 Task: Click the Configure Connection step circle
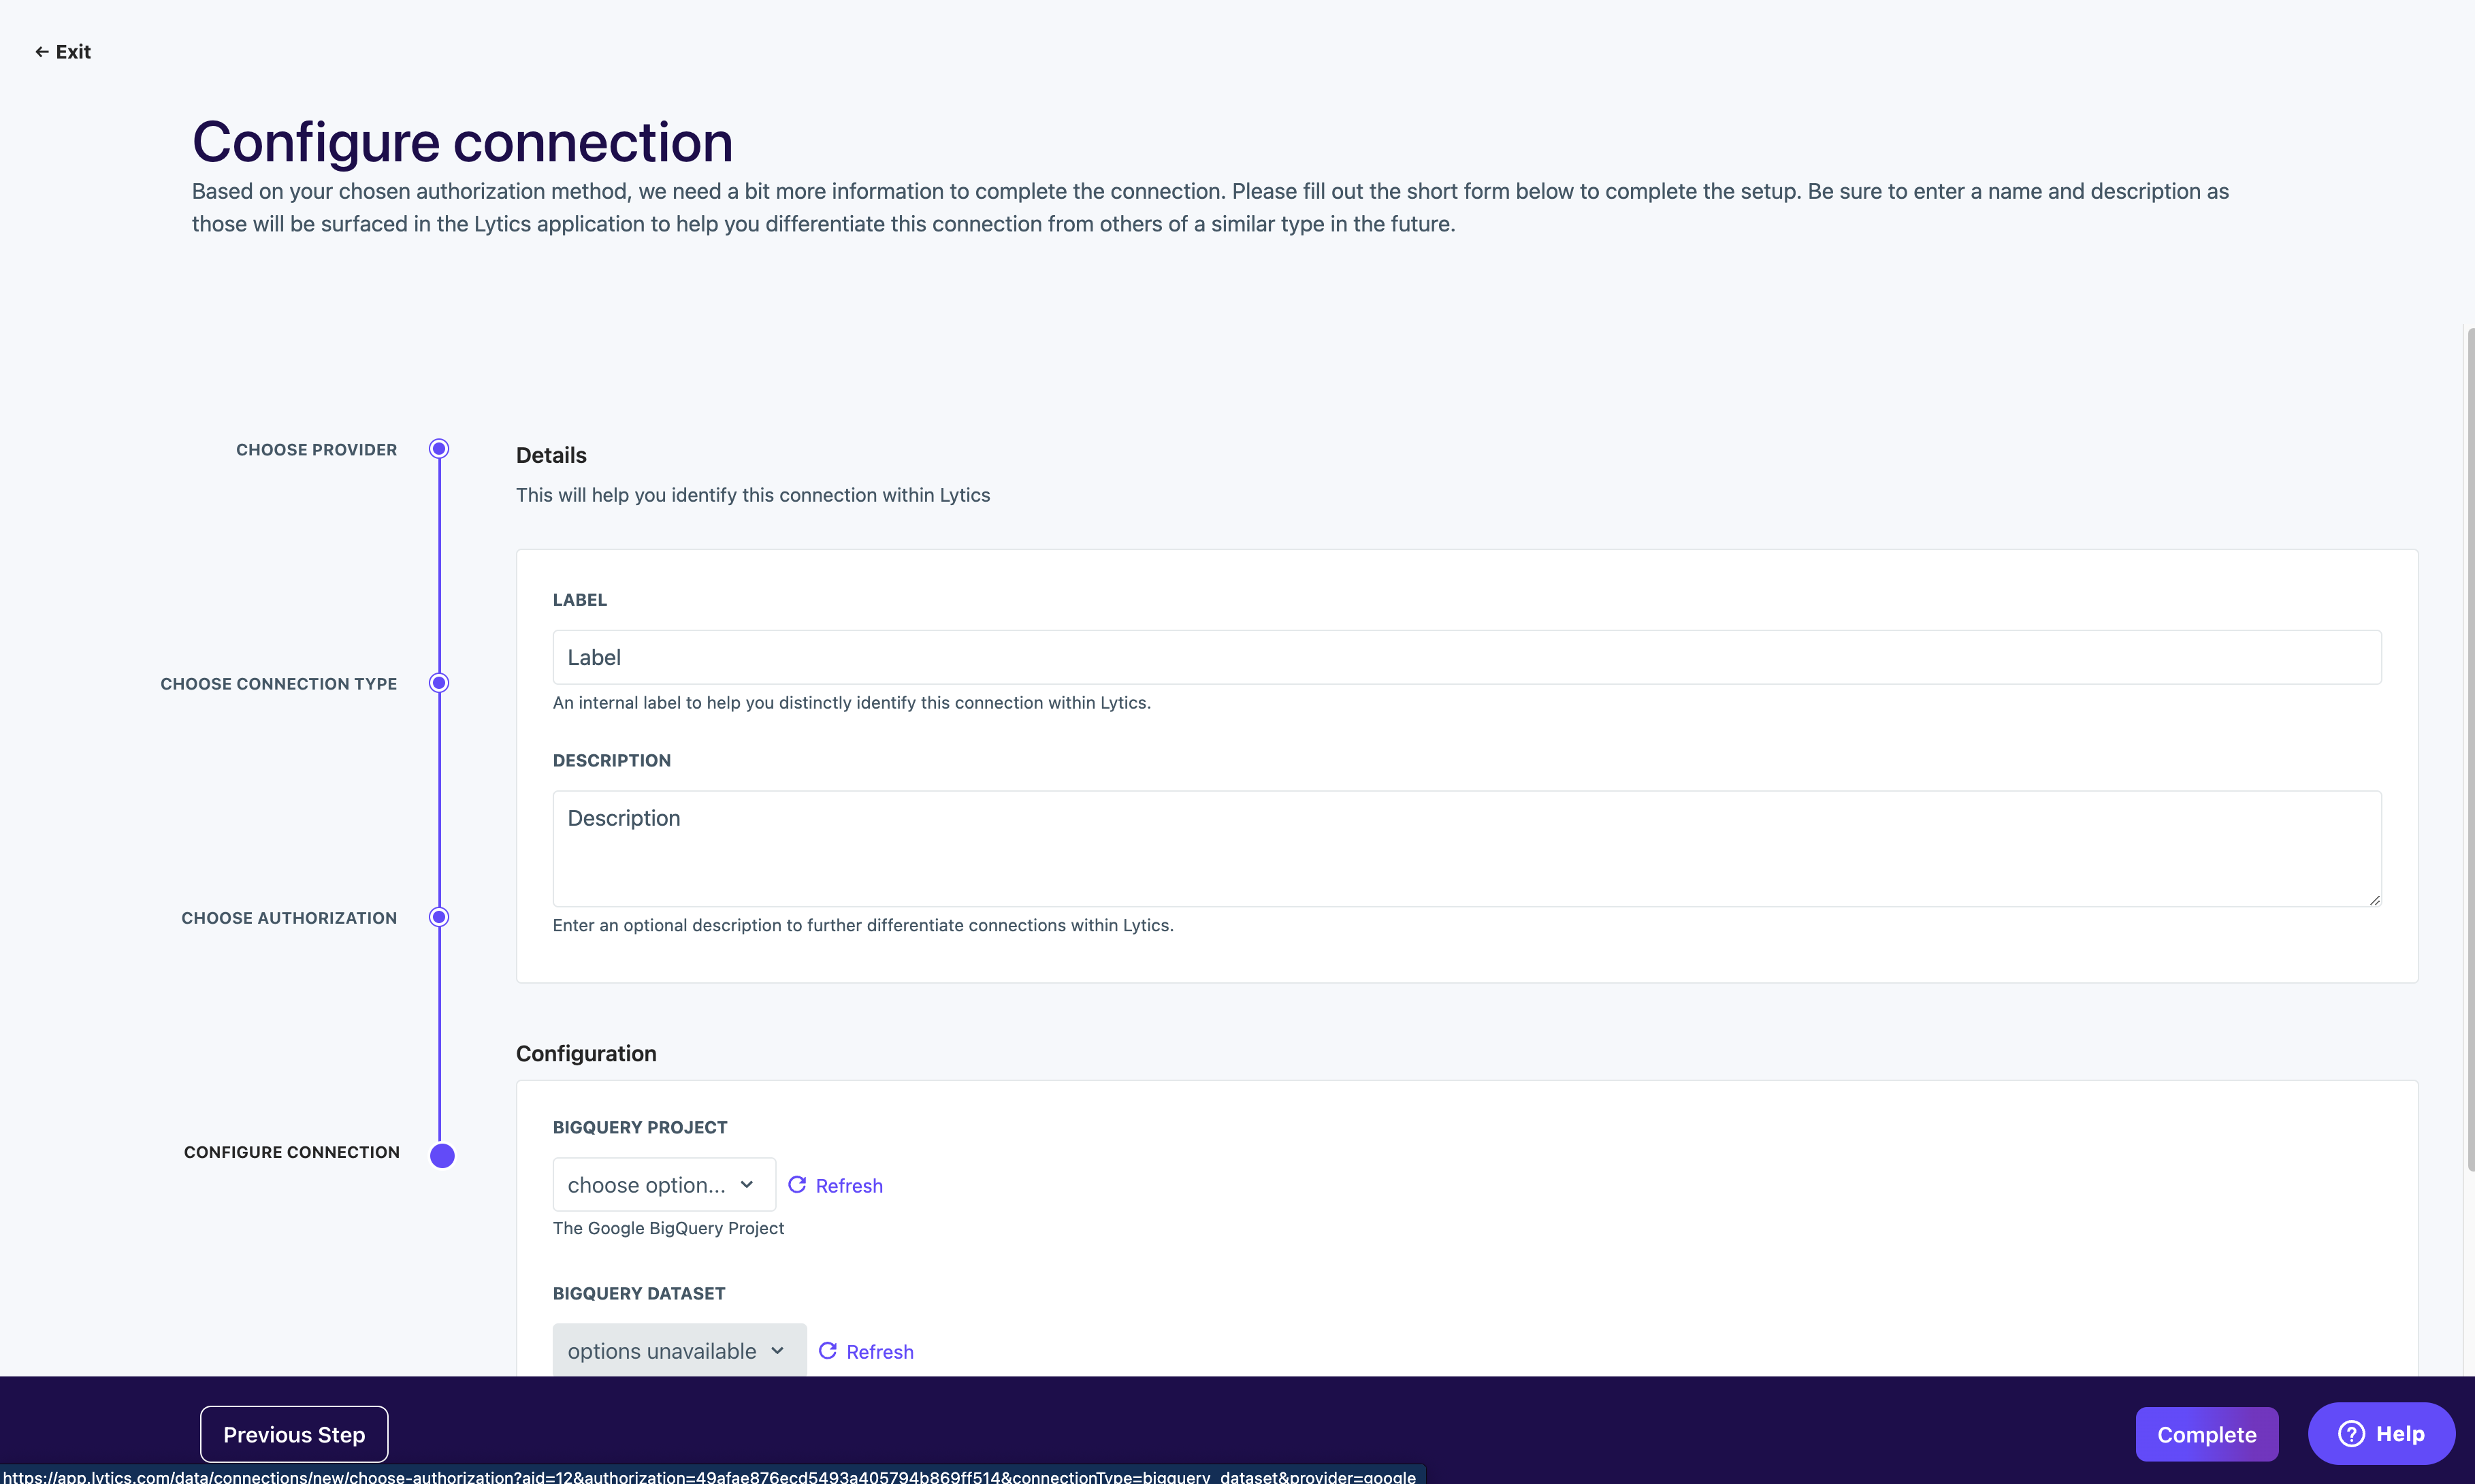pos(442,1155)
